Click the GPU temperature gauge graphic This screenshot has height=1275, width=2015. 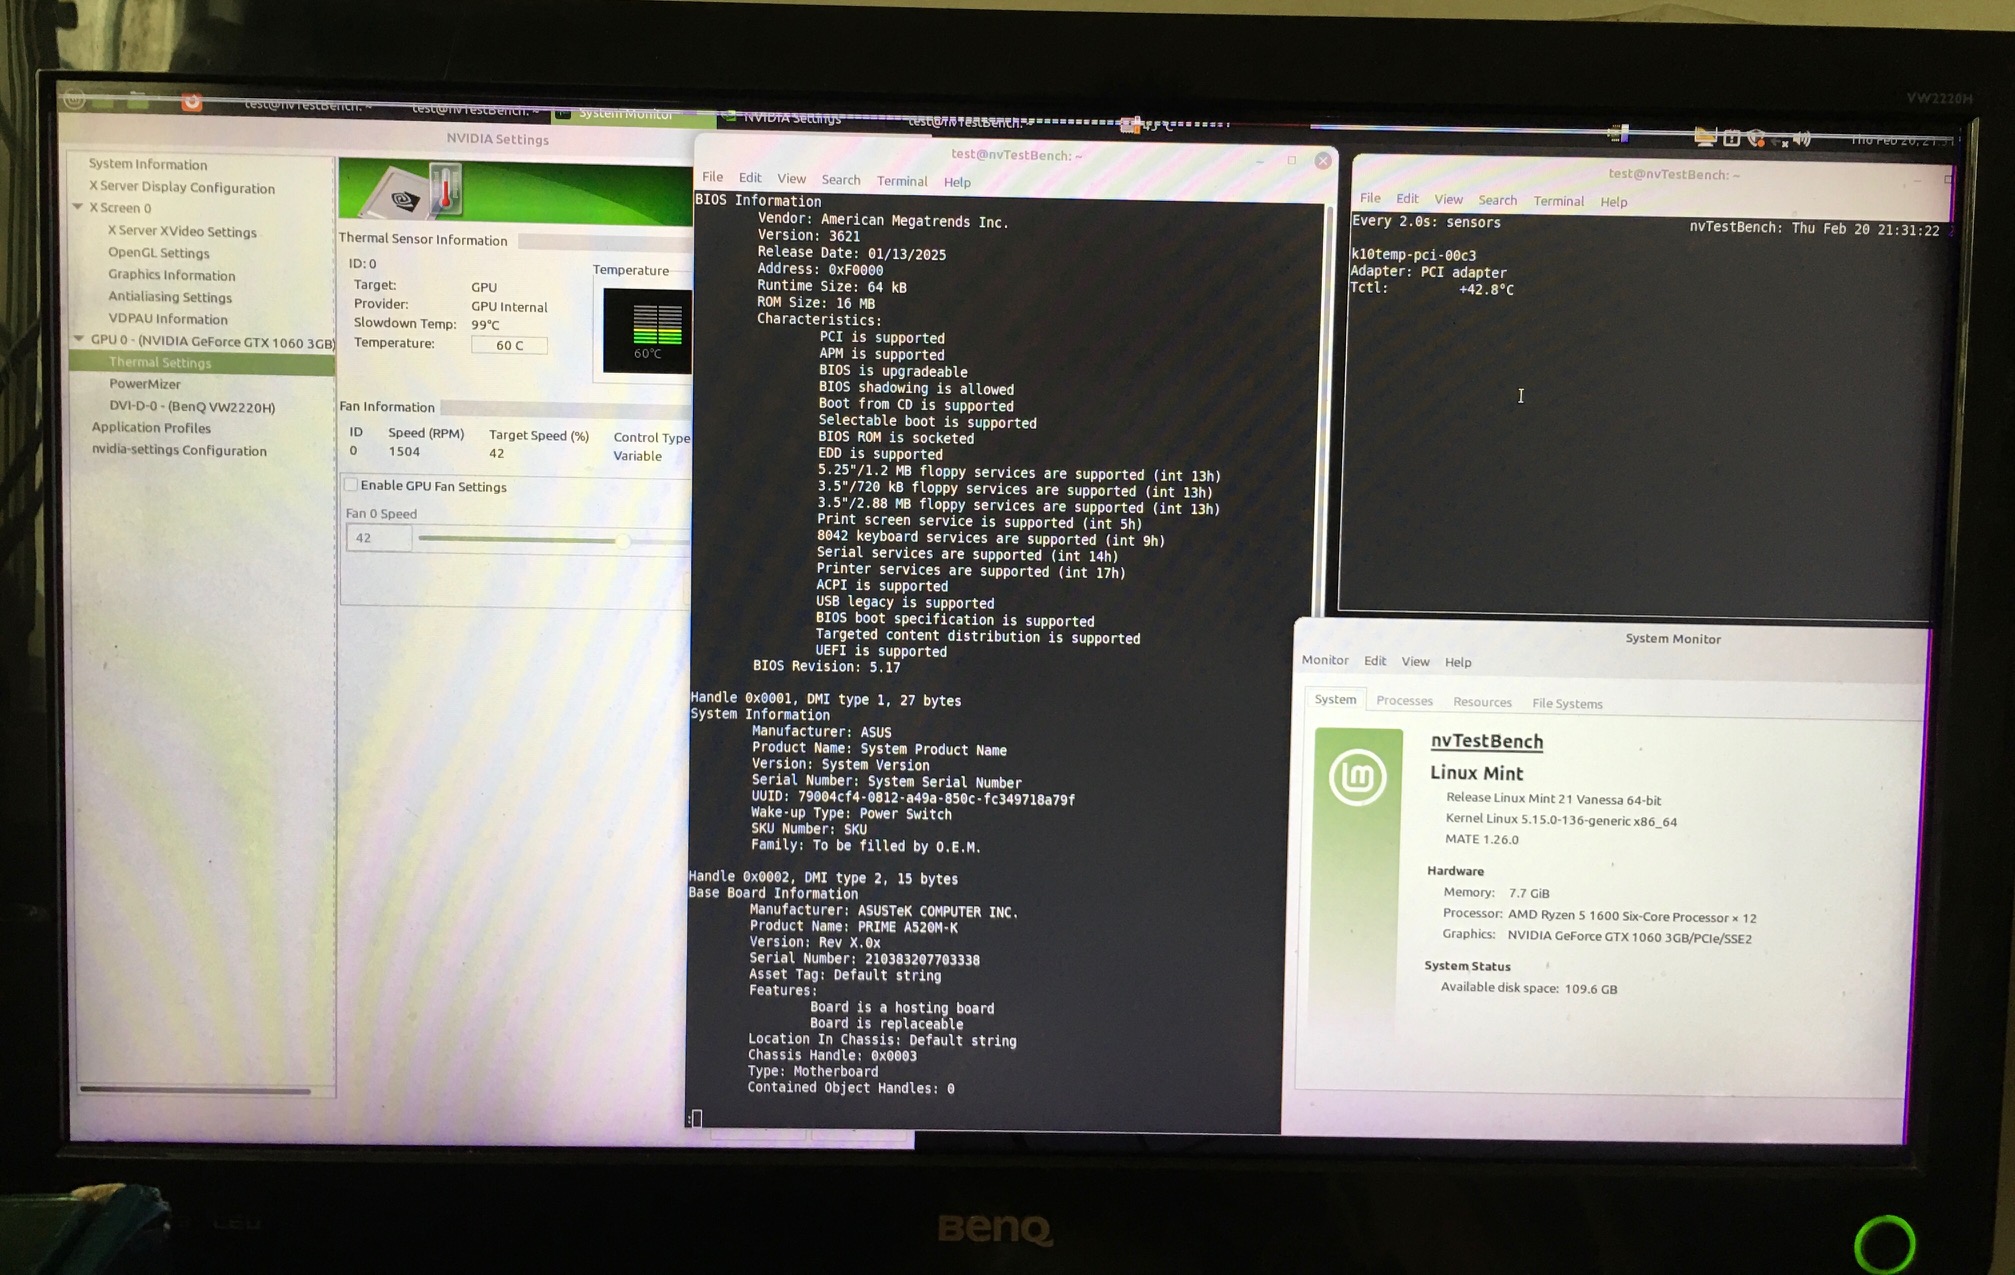pyautogui.click(x=647, y=331)
